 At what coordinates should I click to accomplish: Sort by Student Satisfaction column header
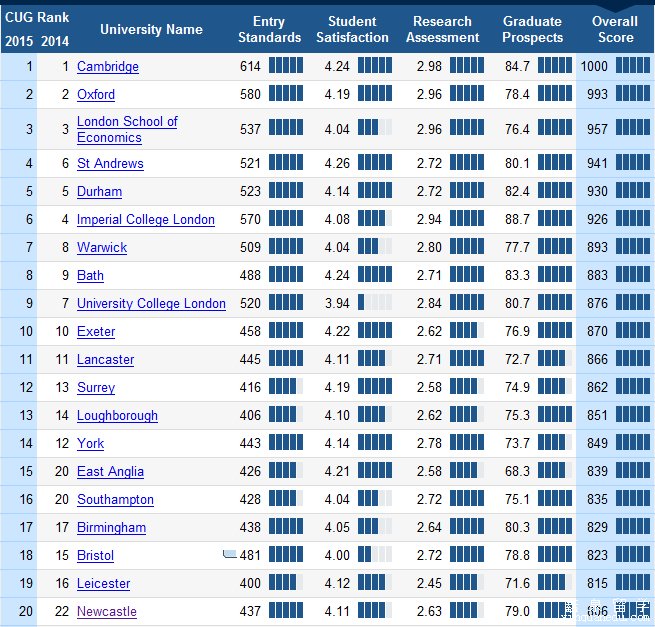352,29
